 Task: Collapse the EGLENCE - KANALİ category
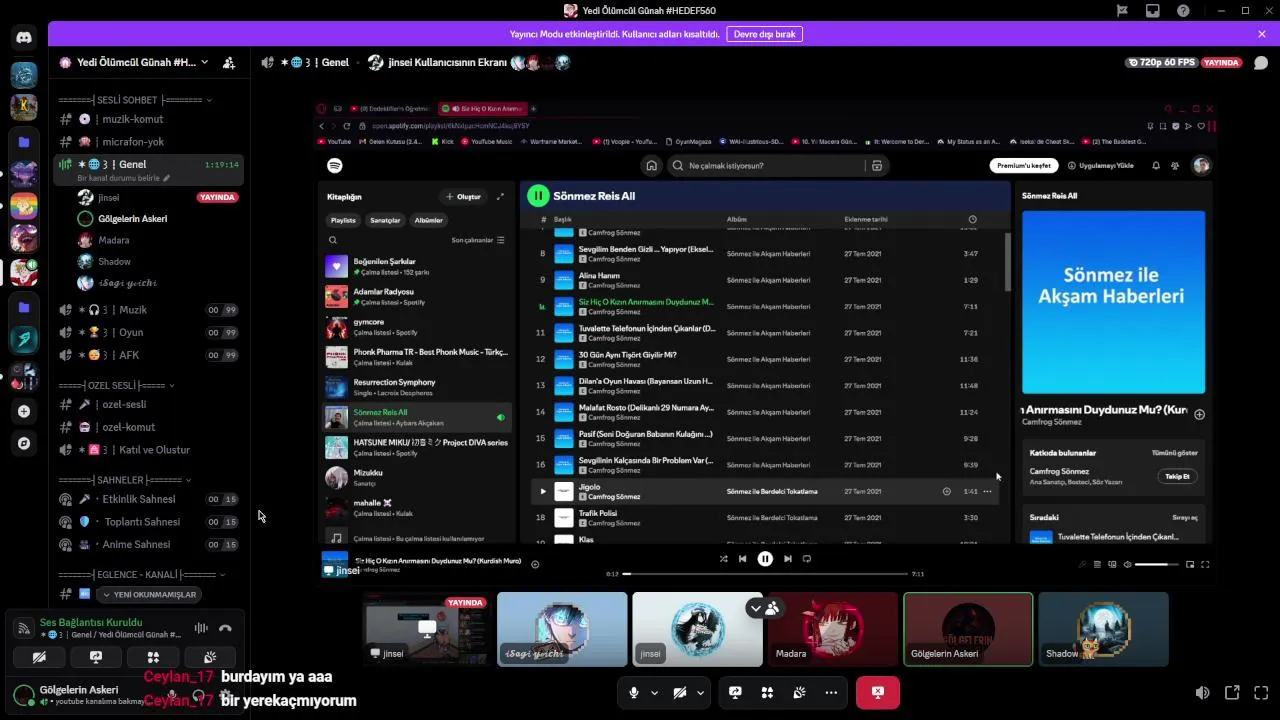coord(142,575)
